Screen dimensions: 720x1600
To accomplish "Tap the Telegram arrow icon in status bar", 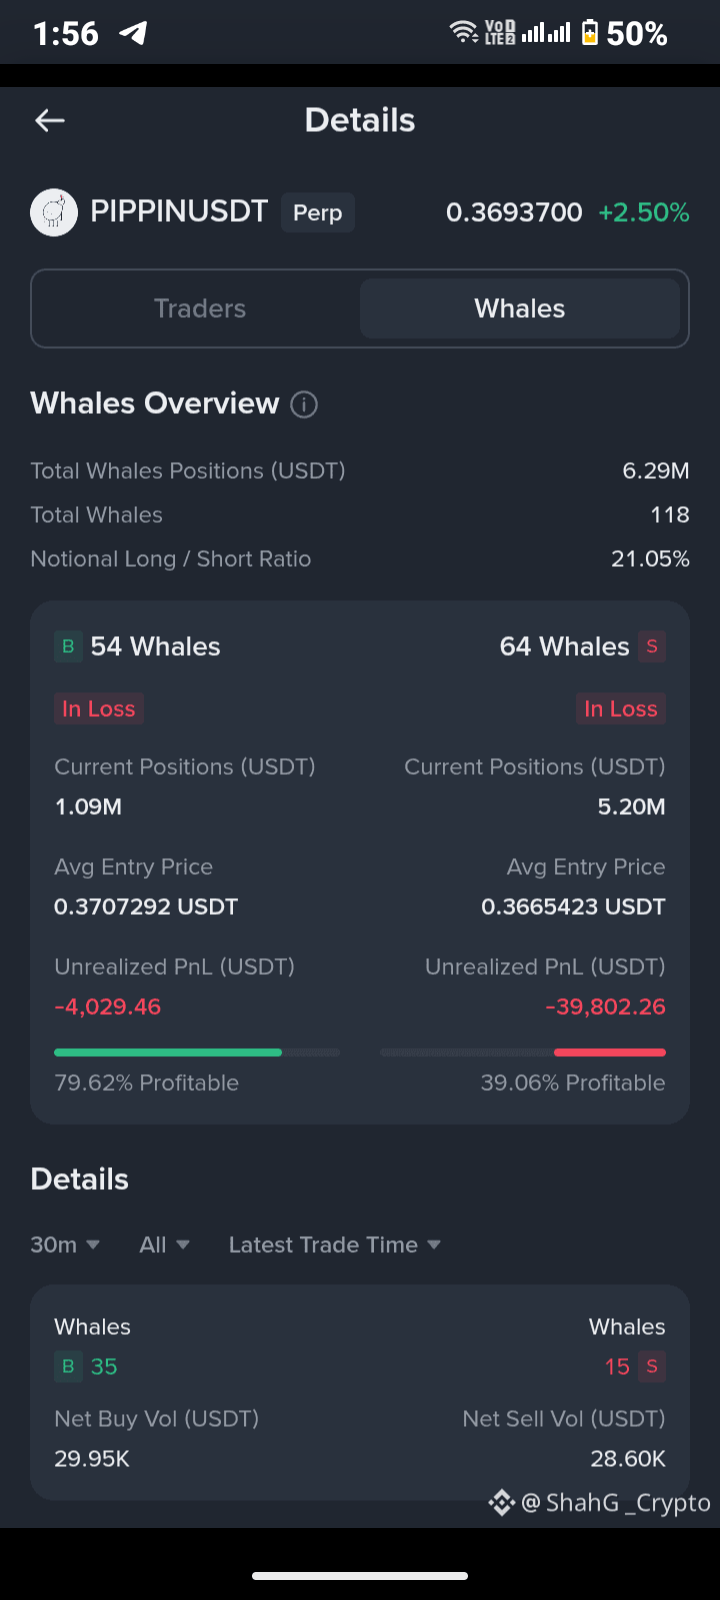I will click(x=133, y=33).
